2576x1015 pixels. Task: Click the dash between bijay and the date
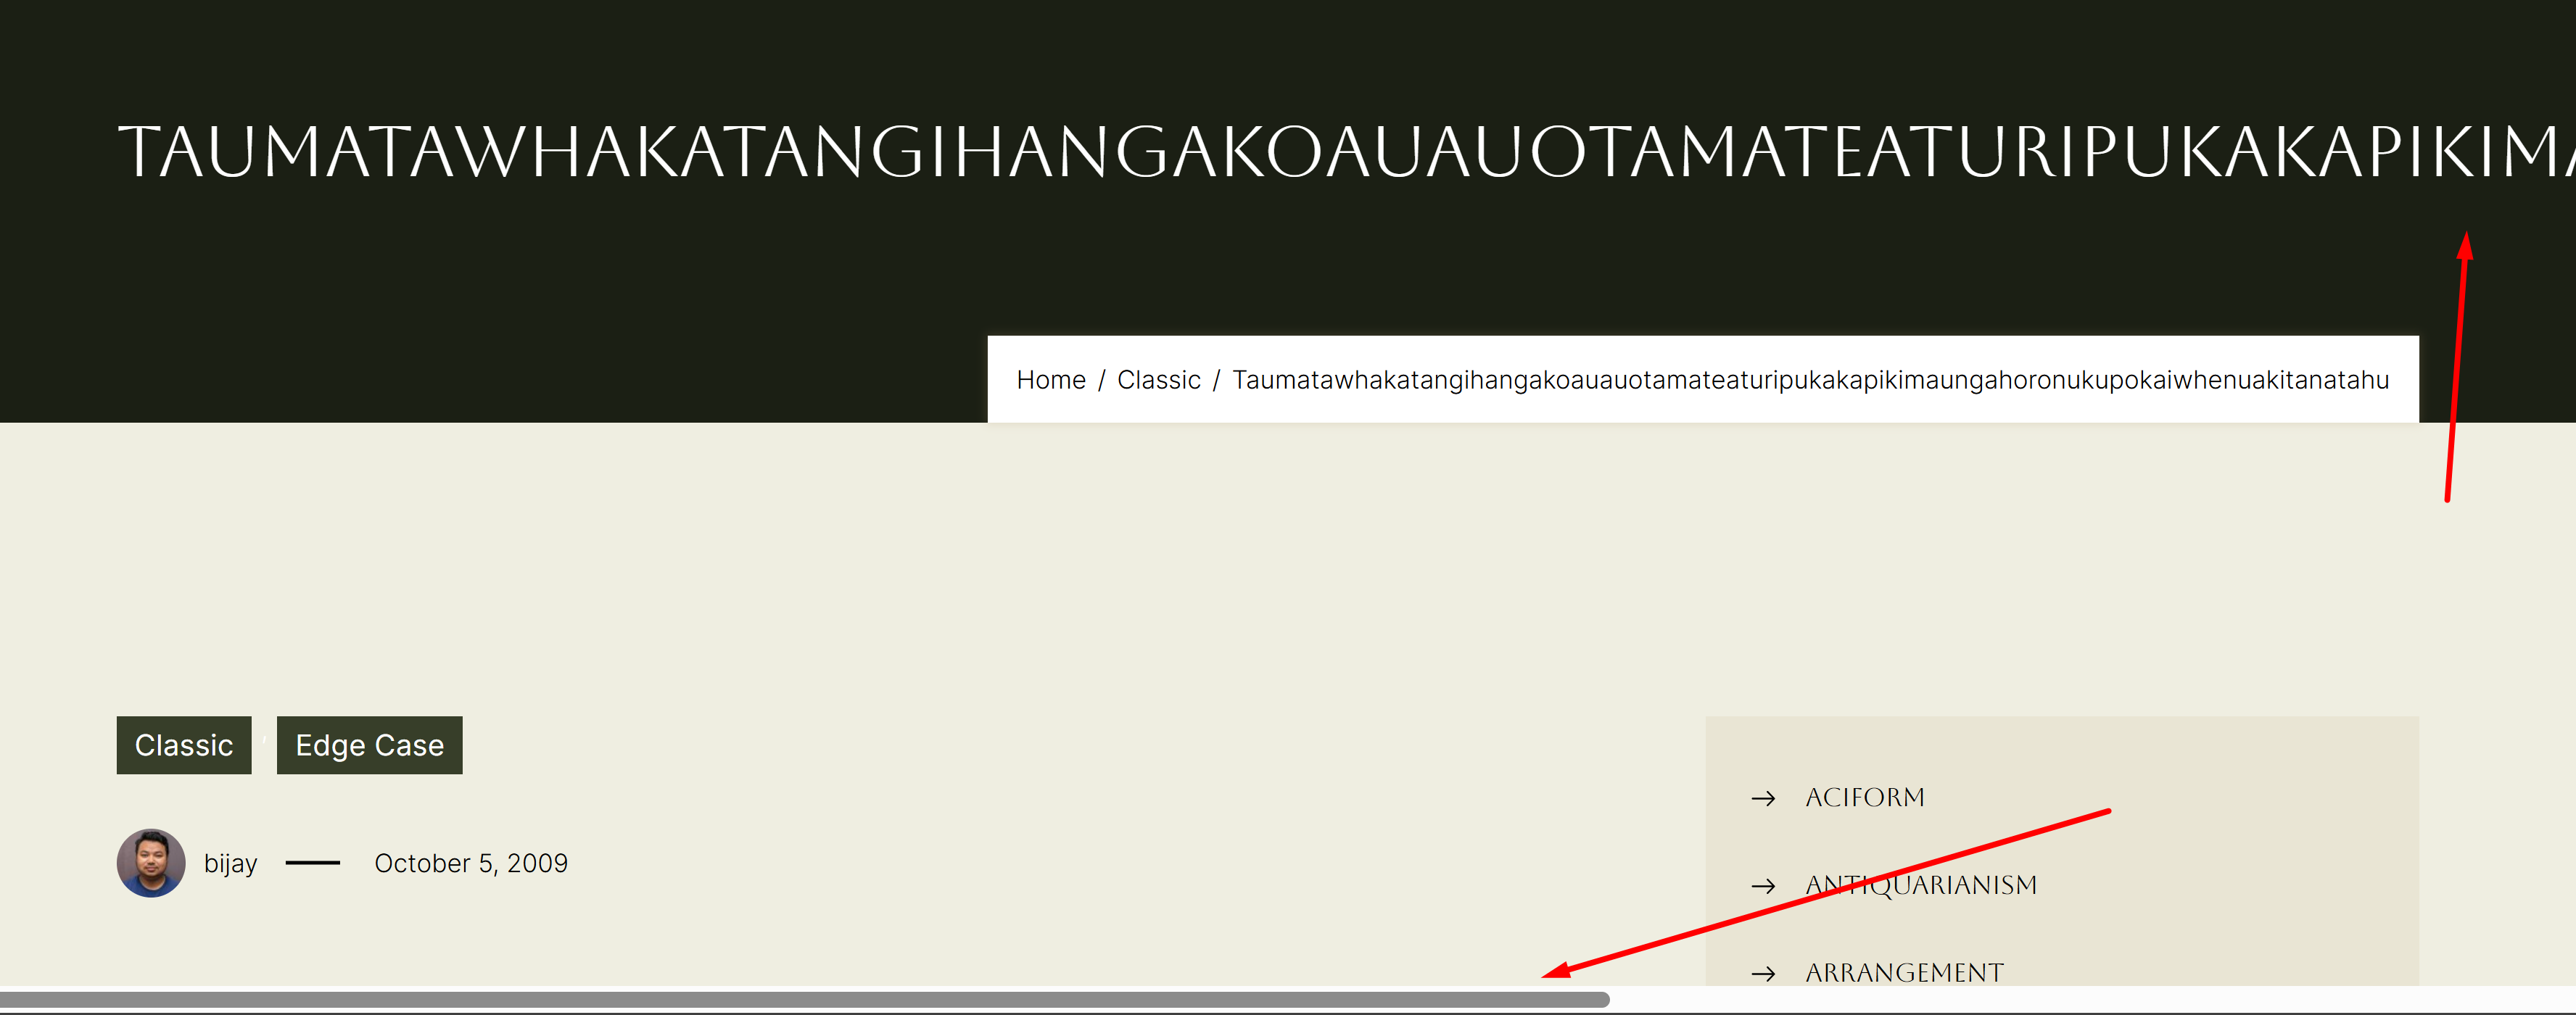coord(313,863)
